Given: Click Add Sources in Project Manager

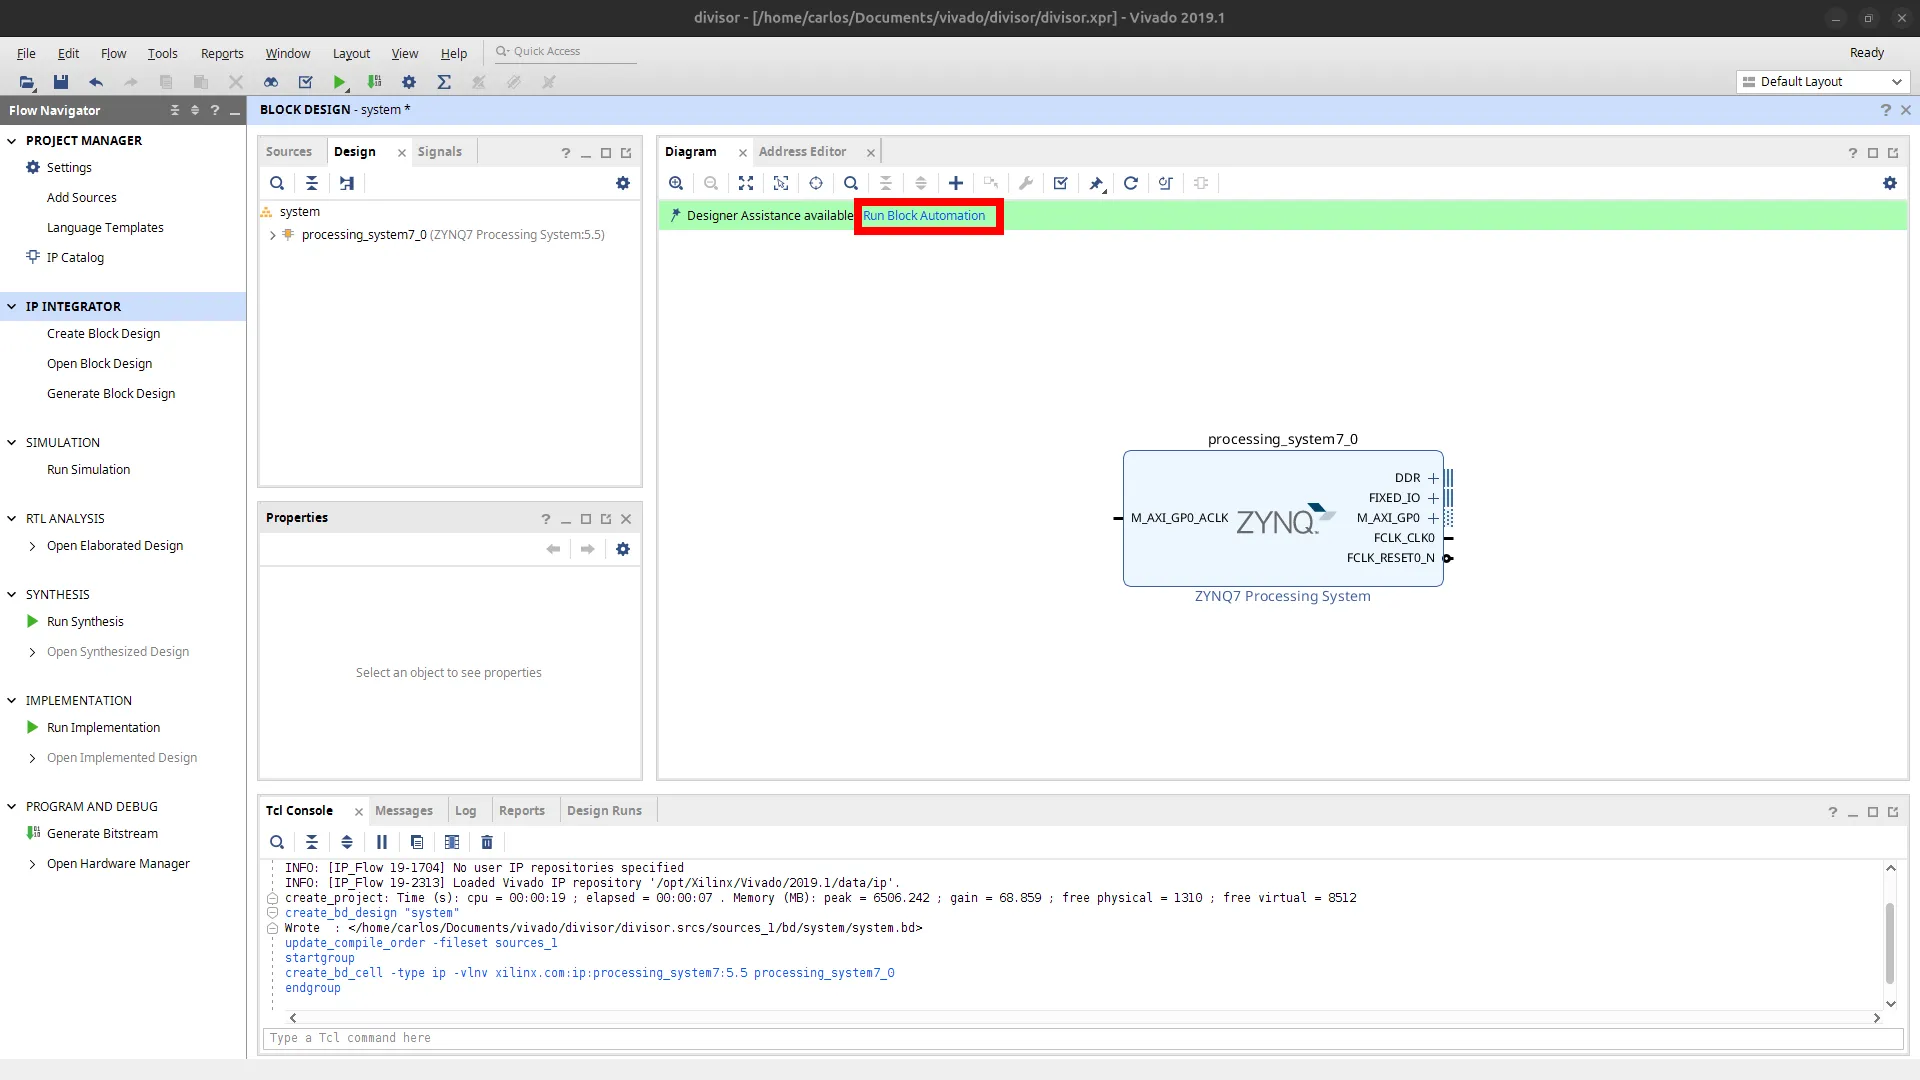Looking at the screenshot, I should click(x=81, y=198).
